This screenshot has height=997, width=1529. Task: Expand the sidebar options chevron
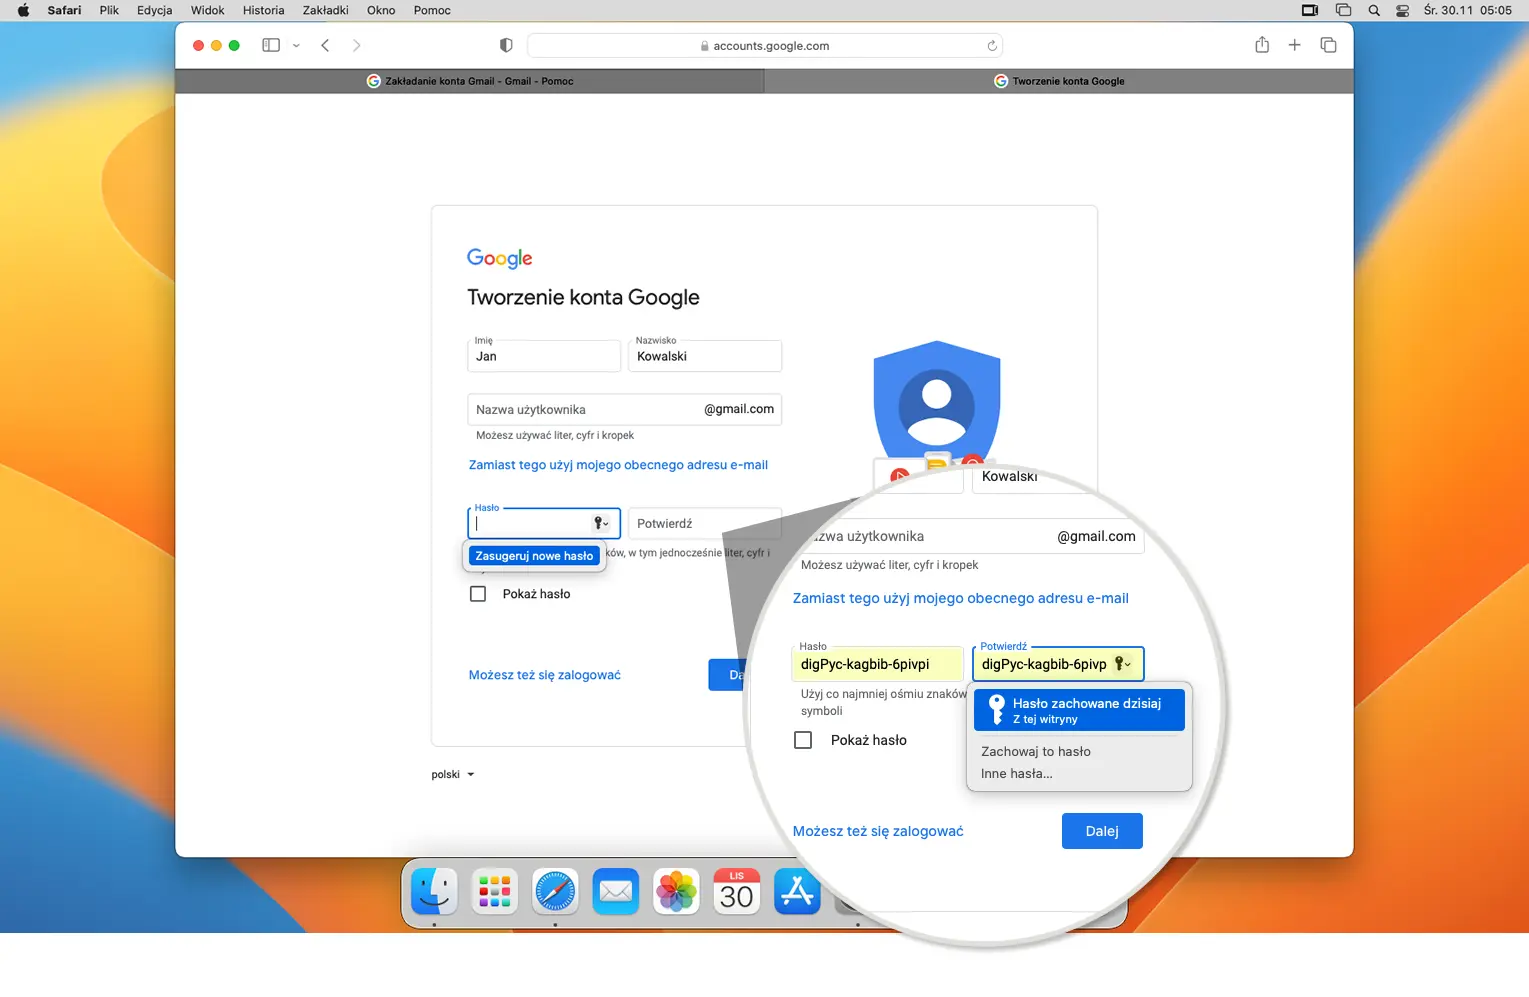click(296, 45)
